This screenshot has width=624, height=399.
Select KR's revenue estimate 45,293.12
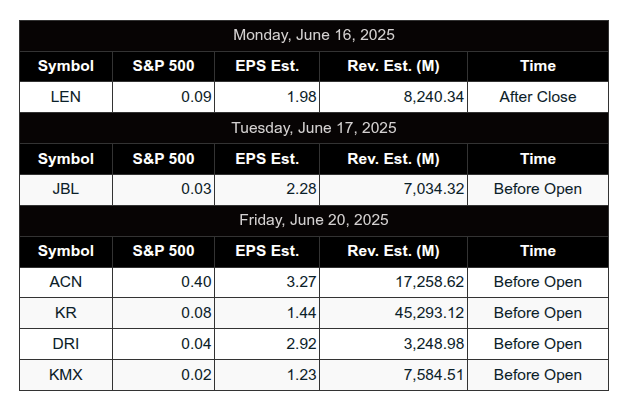click(x=430, y=313)
